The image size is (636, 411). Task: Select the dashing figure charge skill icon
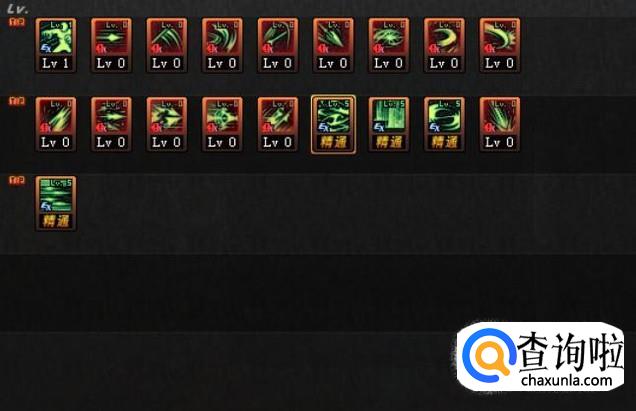pos(167,124)
